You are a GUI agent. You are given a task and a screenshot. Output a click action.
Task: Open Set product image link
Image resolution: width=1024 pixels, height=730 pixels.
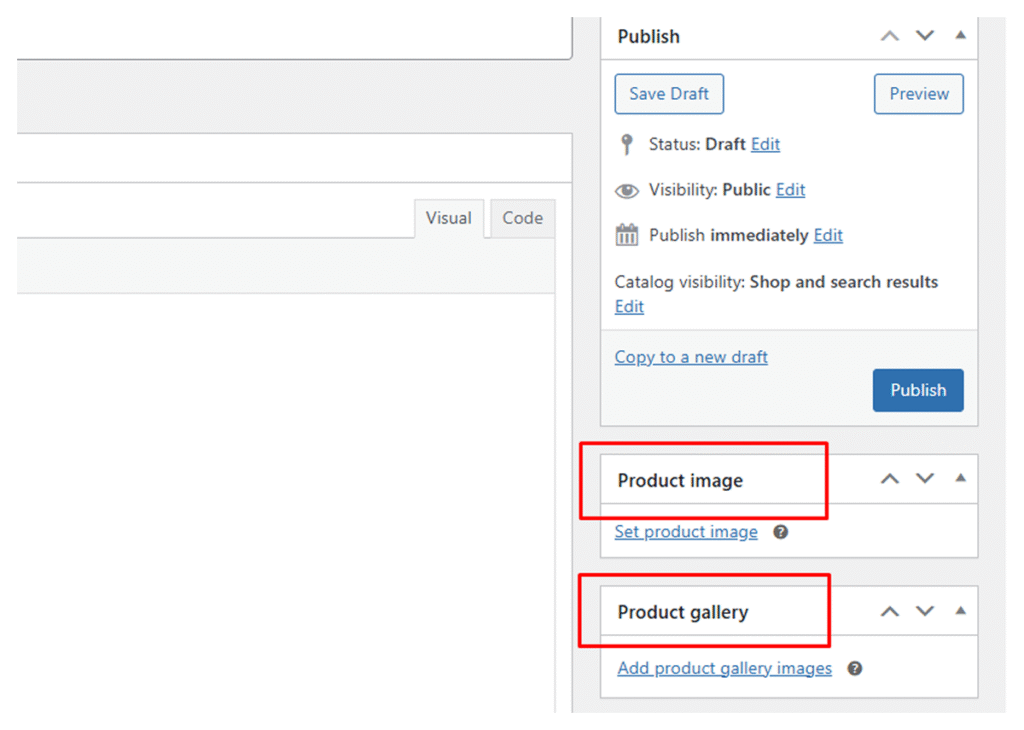pos(686,532)
